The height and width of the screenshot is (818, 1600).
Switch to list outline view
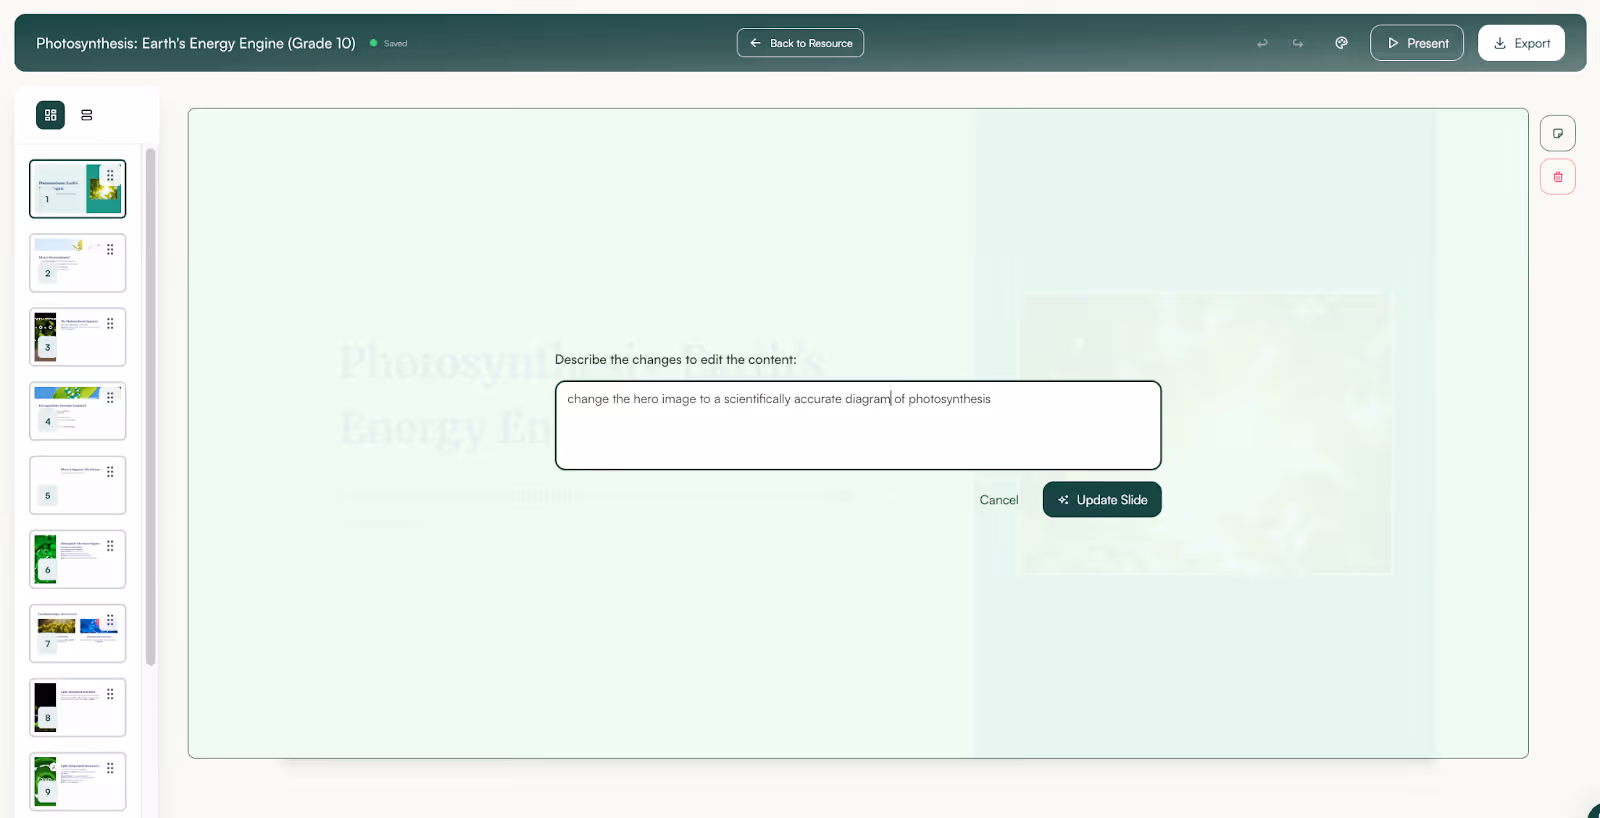tap(87, 115)
